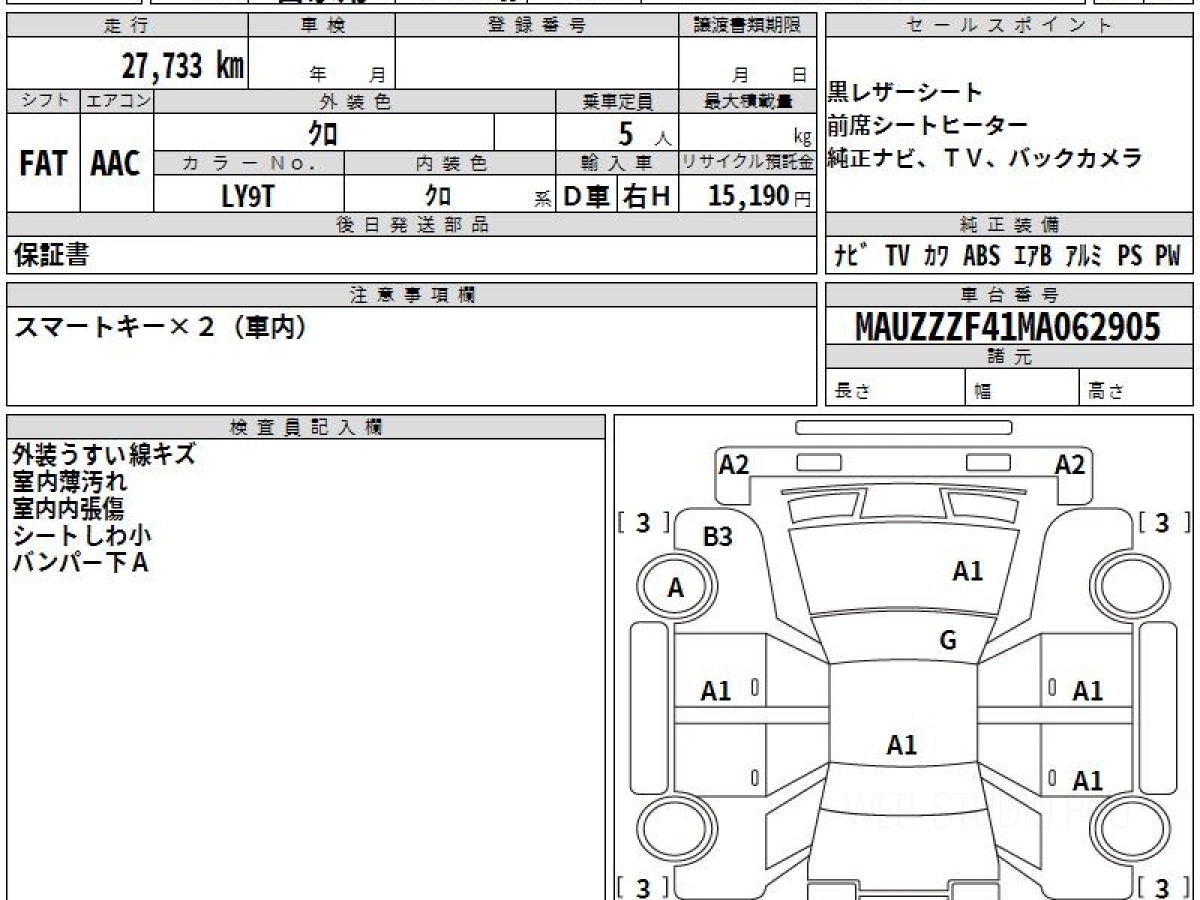Click the バンパー下A inspector note

[x=80, y=562]
